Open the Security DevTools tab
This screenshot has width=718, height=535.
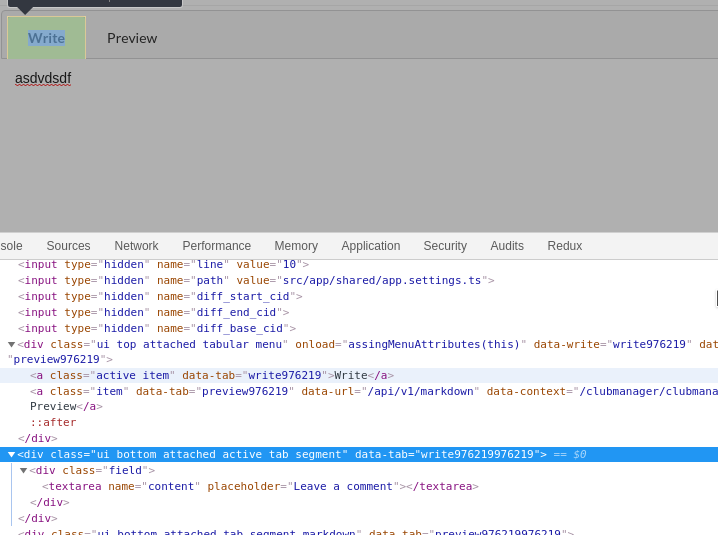tap(445, 246)
